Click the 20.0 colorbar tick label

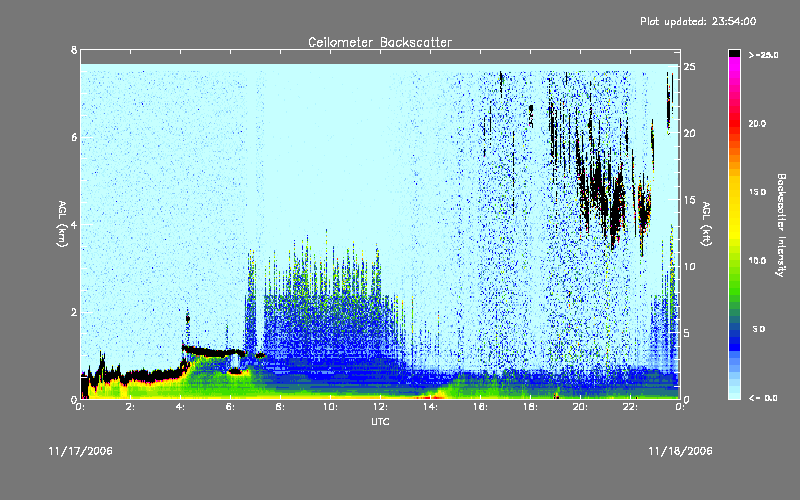click(757, 123)
